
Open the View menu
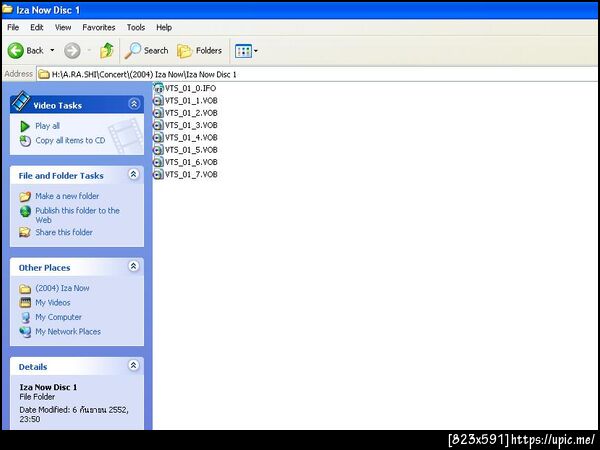coord(63,28)
